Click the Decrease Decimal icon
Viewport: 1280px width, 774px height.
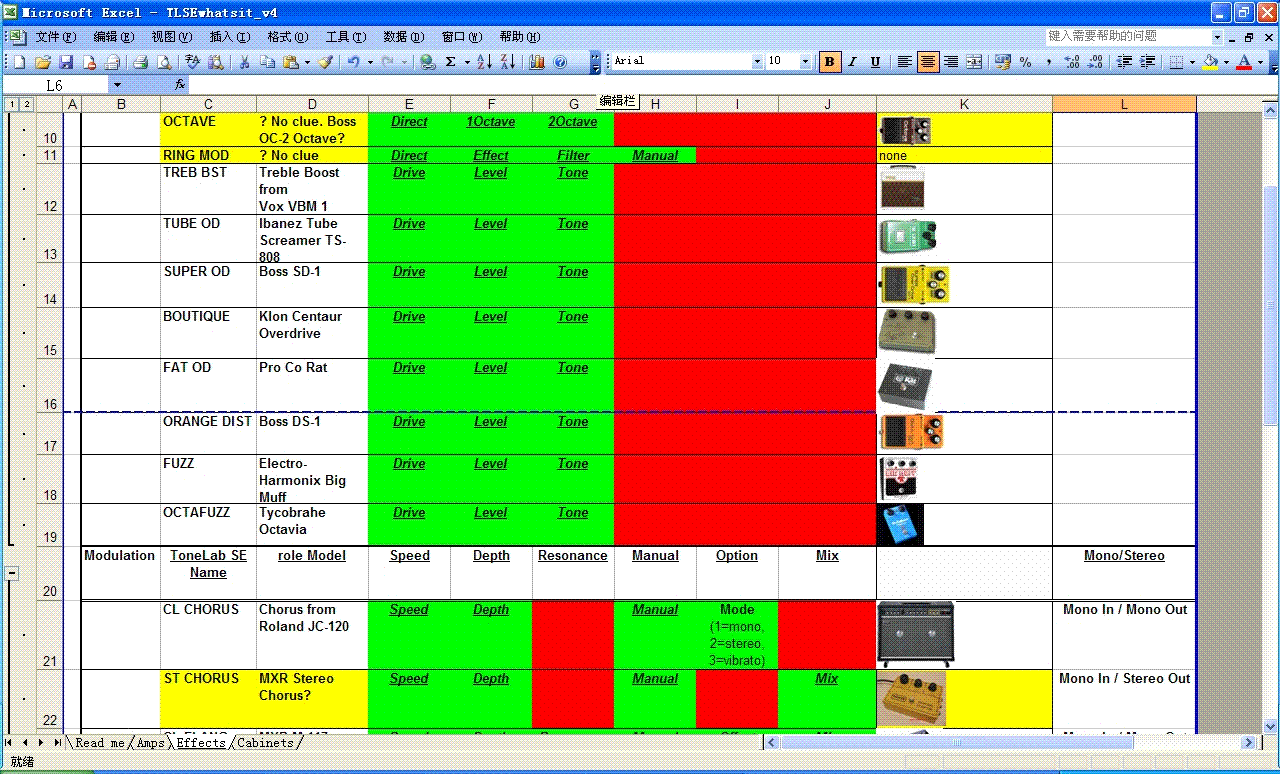click(1095, 62)
